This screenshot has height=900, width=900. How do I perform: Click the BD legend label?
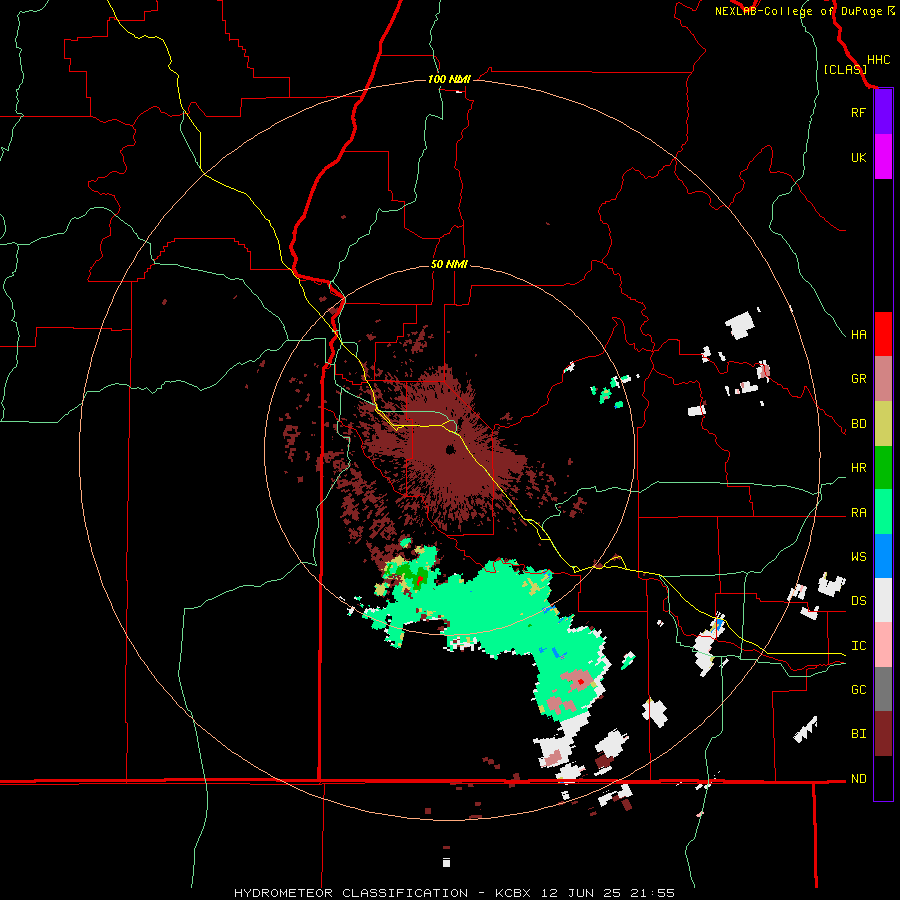click(x=858, y=424)
